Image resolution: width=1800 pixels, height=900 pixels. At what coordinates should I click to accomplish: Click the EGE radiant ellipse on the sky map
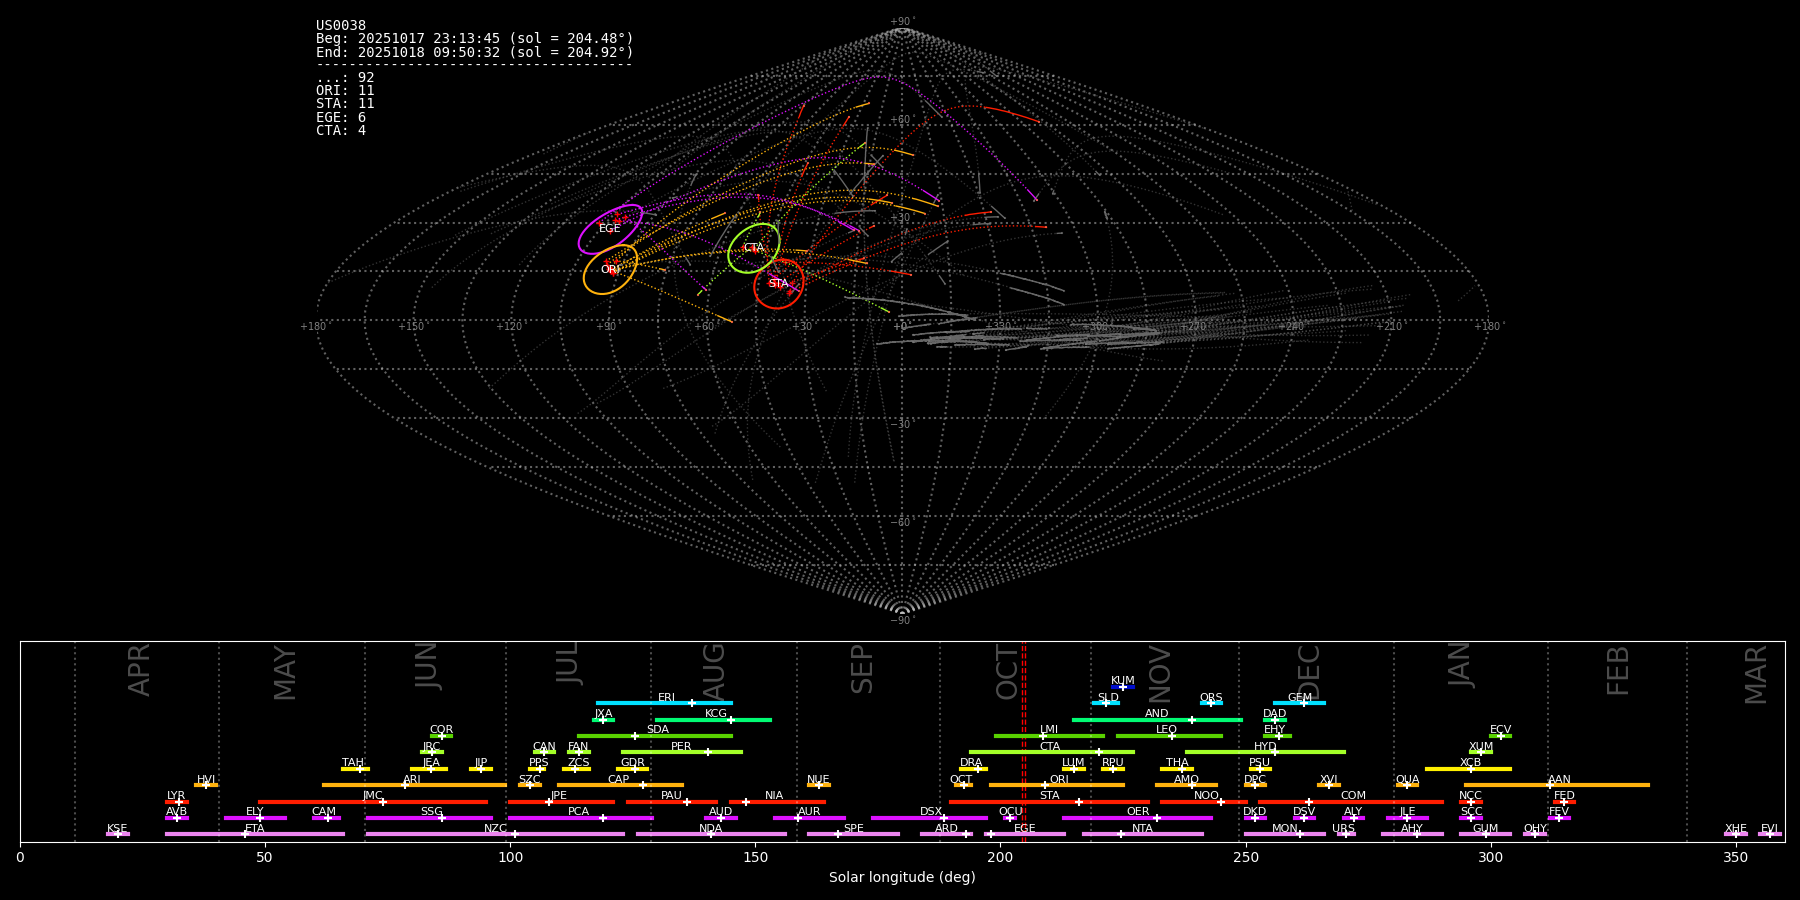pos(610,229)
